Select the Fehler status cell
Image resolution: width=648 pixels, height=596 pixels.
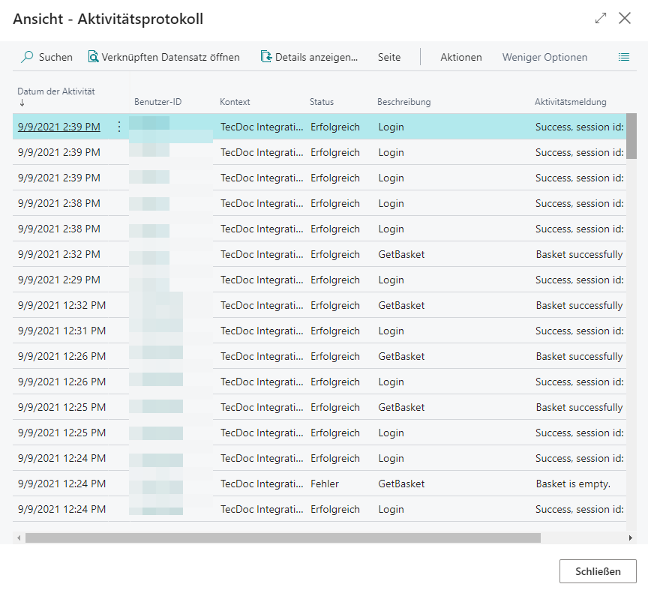324,484
